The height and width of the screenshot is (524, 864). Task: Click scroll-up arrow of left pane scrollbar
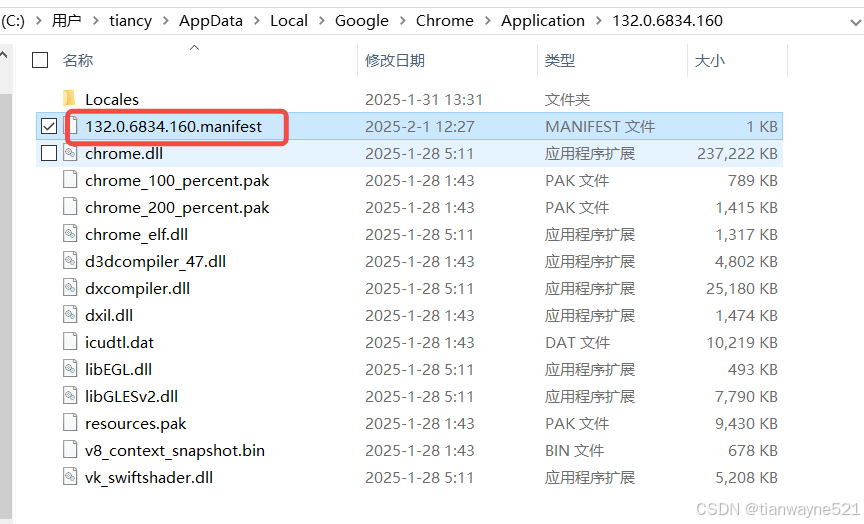point(4,55)
